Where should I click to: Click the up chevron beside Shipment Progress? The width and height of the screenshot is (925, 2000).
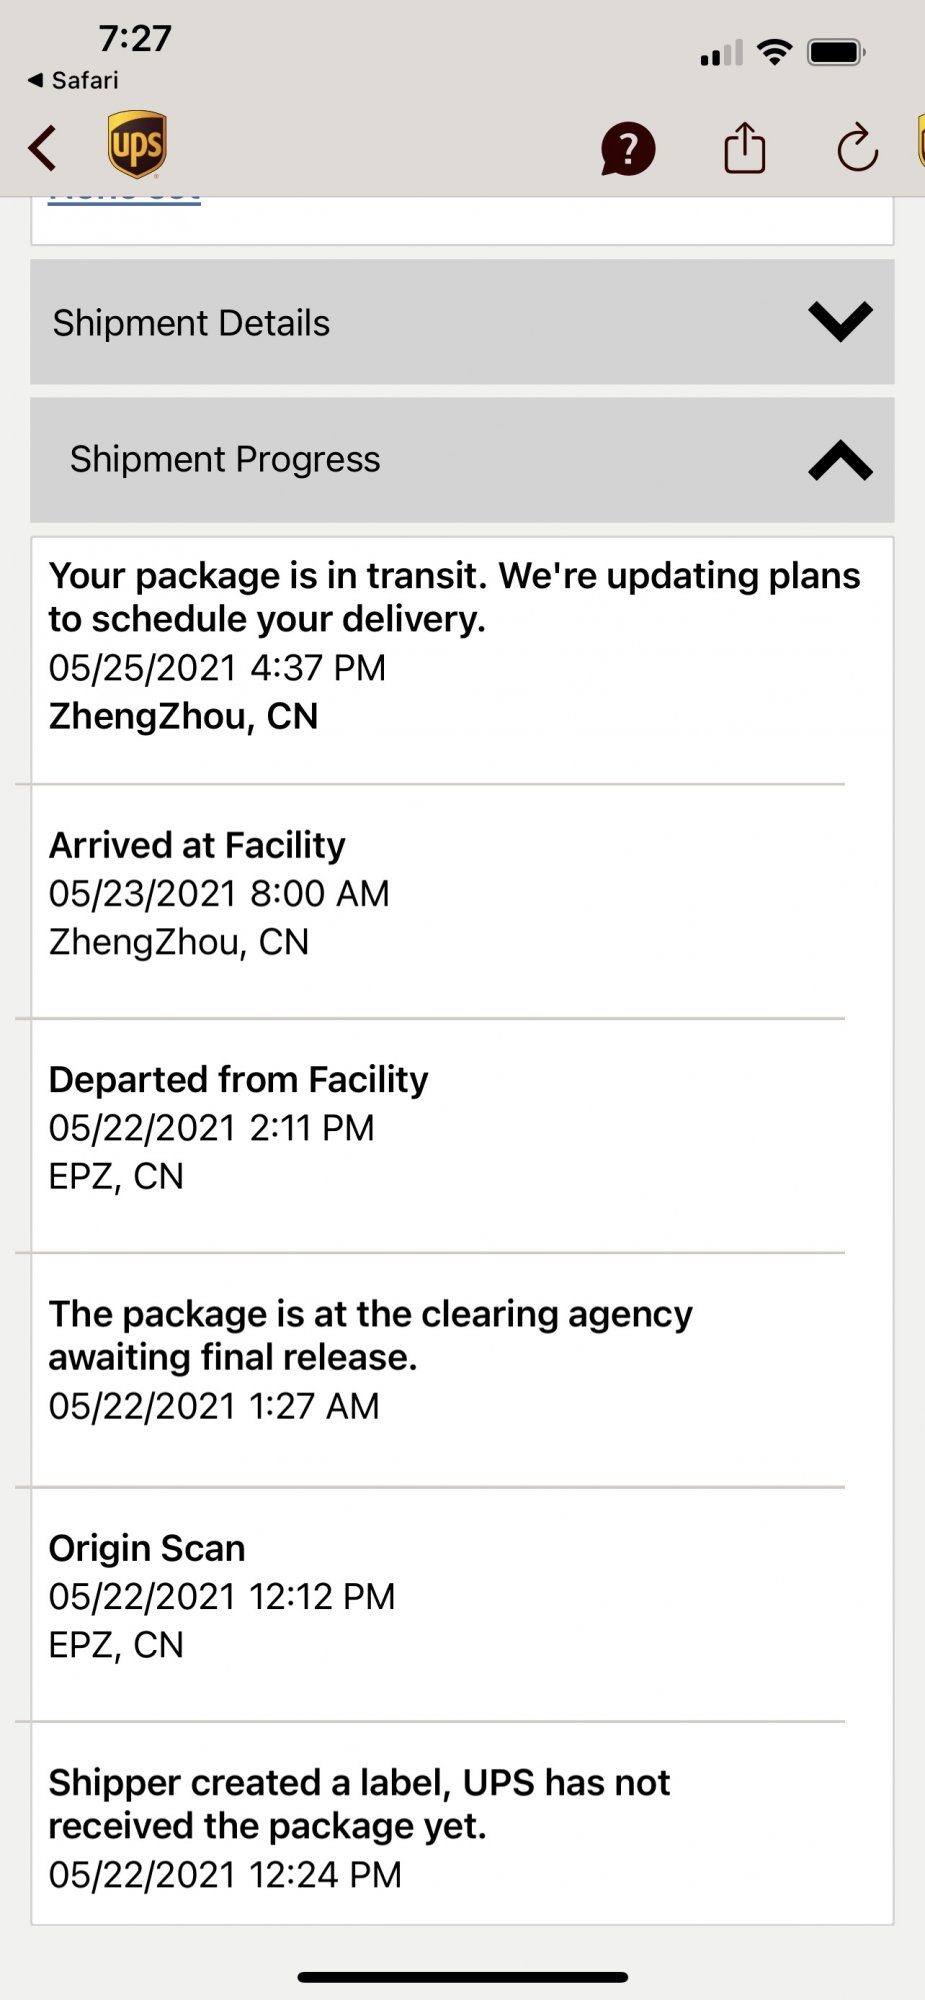(840, 460)
